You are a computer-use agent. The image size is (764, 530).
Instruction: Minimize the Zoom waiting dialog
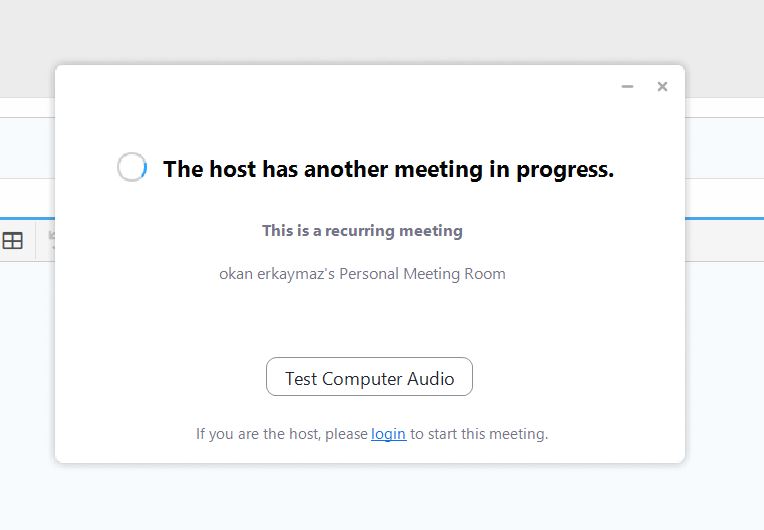(628, 87)
